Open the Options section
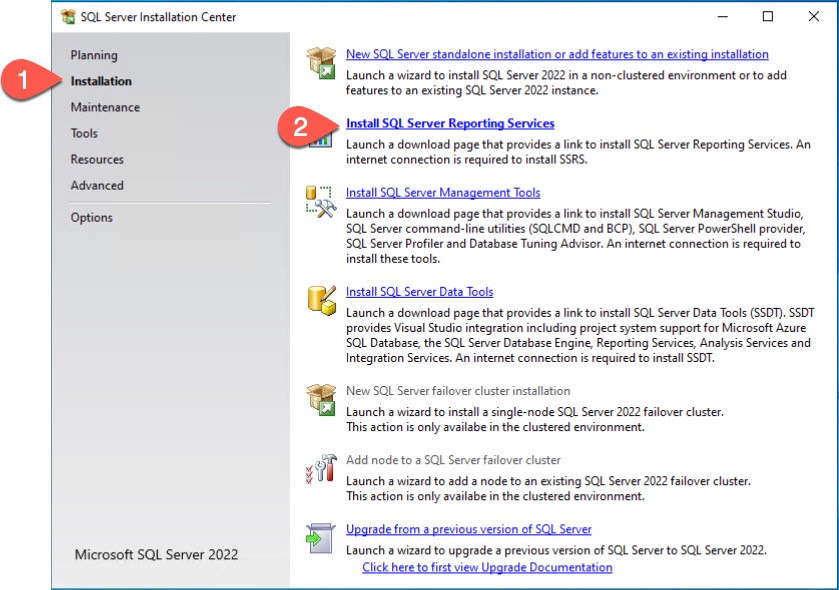The width and height of the screenshot is (839, 590). coord(91,217)
